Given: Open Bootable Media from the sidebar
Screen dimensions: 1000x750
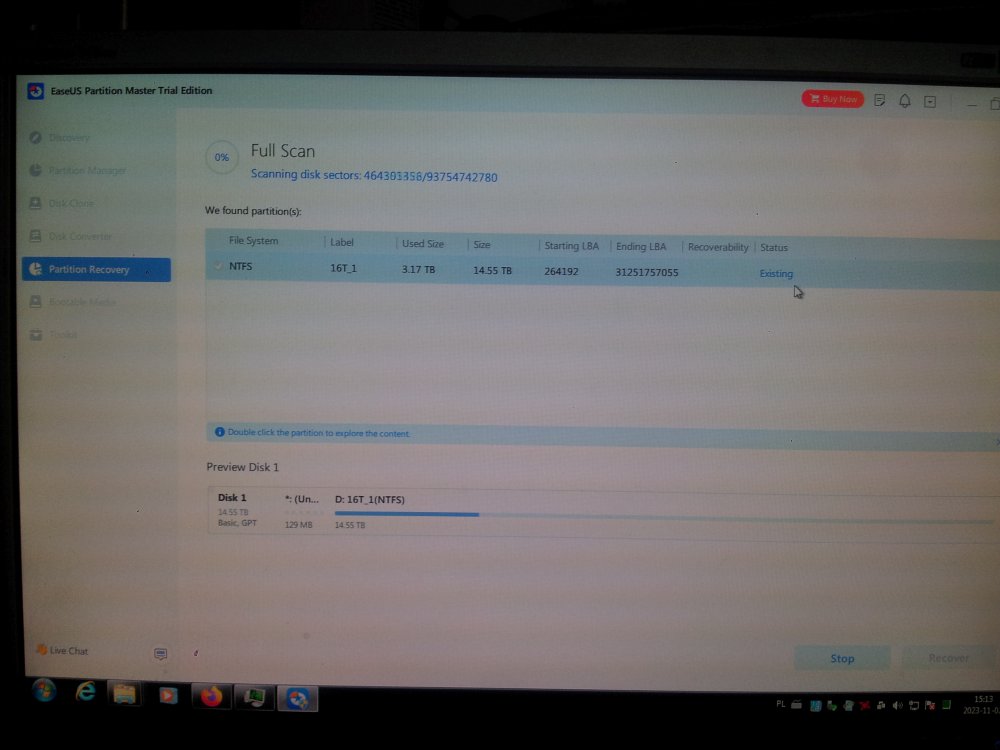Looking at the screenshot, I should (82, 302).
